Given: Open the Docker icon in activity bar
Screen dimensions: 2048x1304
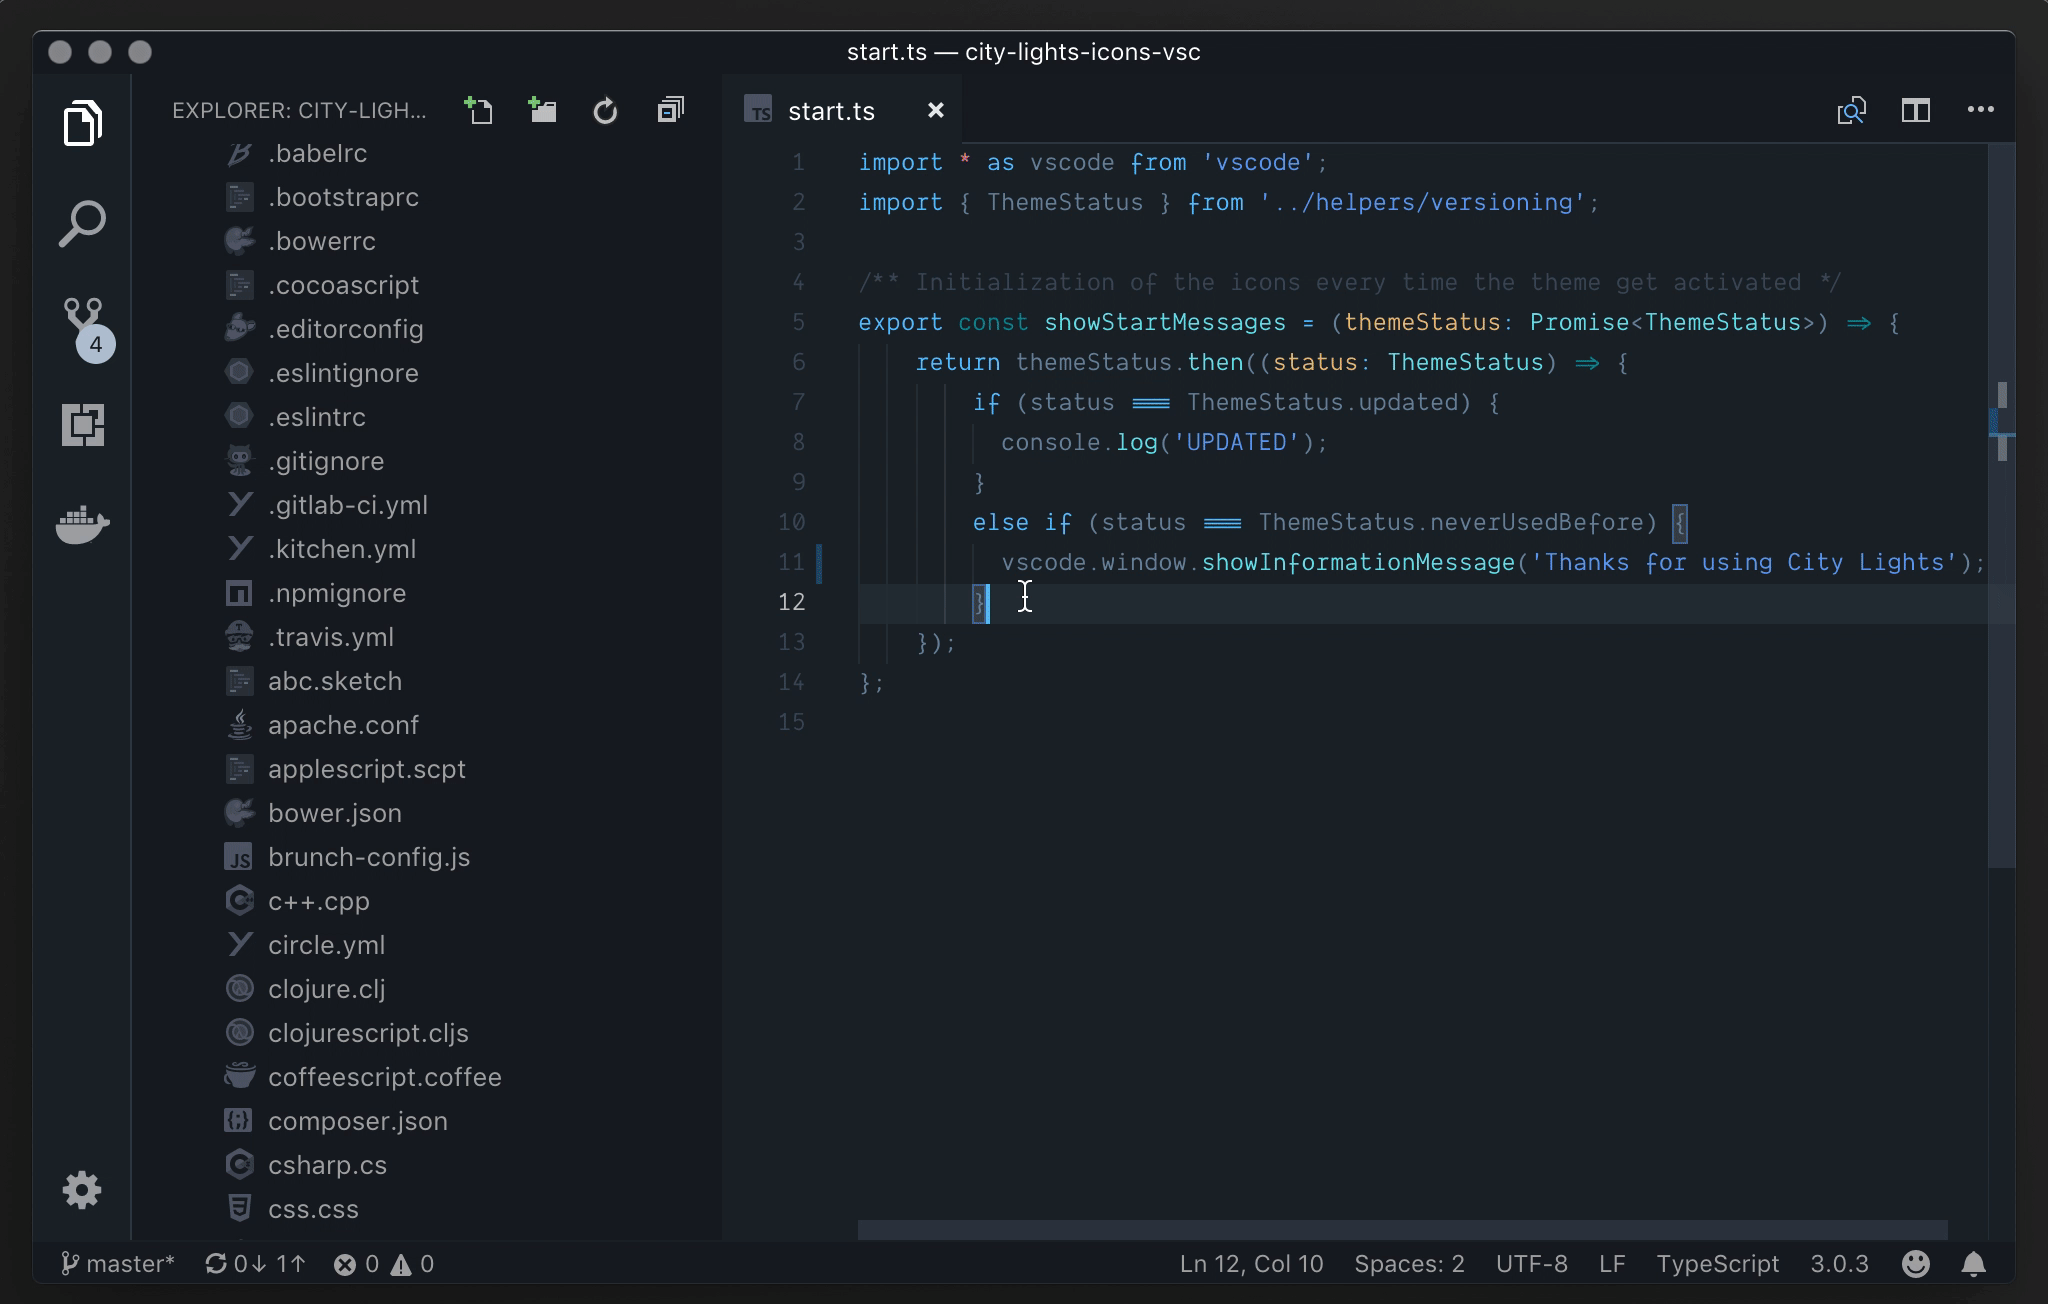Looking at the screenshot, I should click(x=82, y=522).
